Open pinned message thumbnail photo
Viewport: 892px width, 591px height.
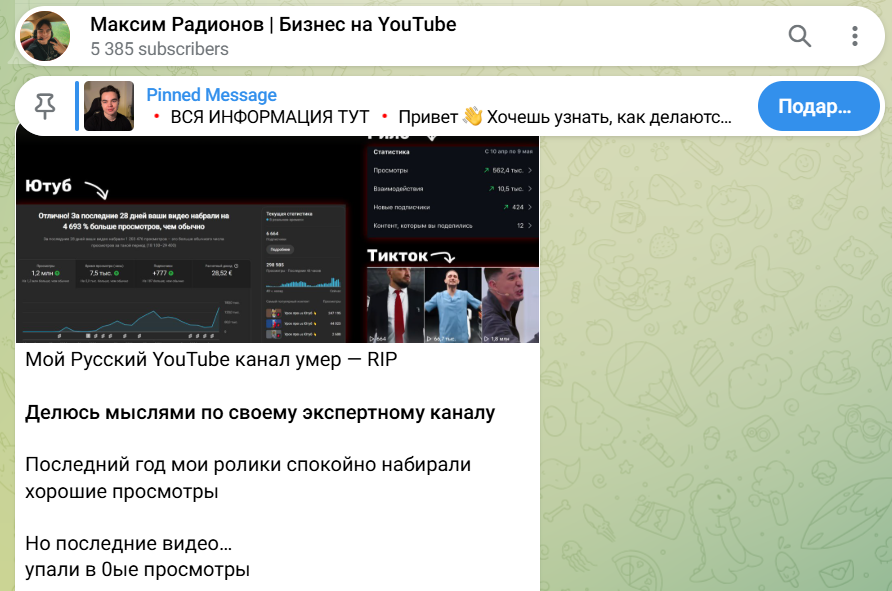pyautogui.click(x=109, y=106)
